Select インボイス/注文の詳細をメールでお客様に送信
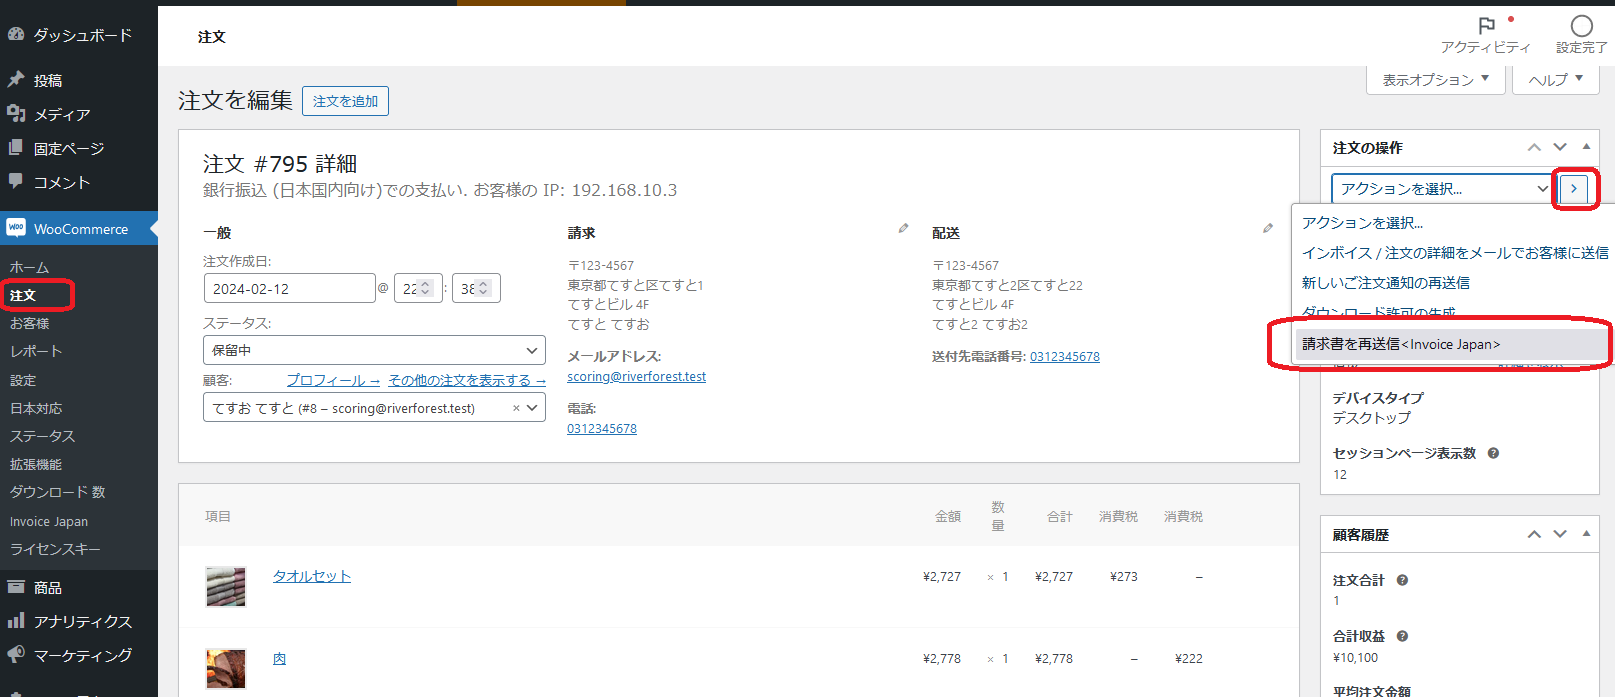The height and width of the screenshot is (697, 1615). [1455, 253]
